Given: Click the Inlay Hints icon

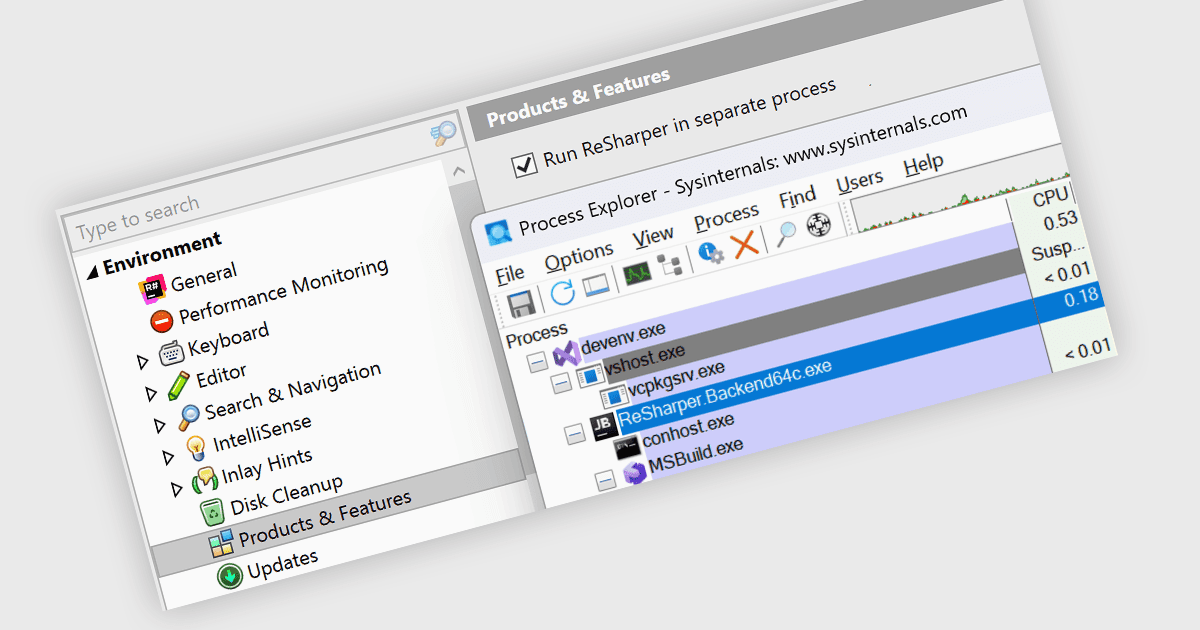Looking at the screenshot, I should 205,479.
